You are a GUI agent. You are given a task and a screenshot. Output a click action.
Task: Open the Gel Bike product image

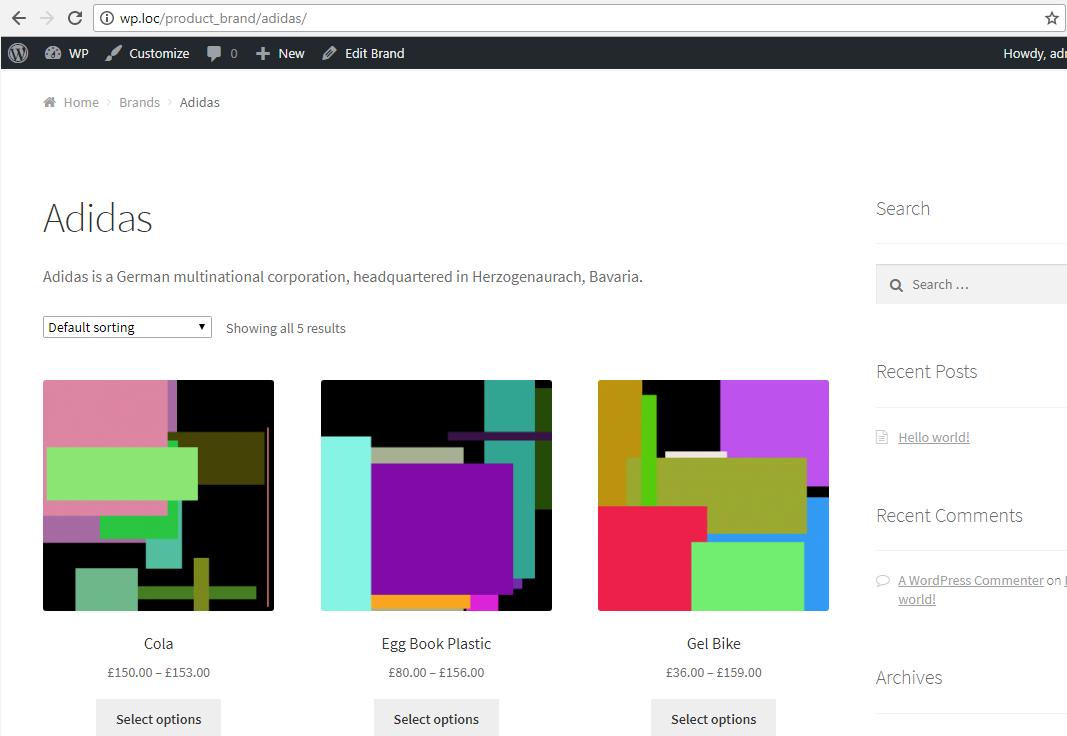713,495
